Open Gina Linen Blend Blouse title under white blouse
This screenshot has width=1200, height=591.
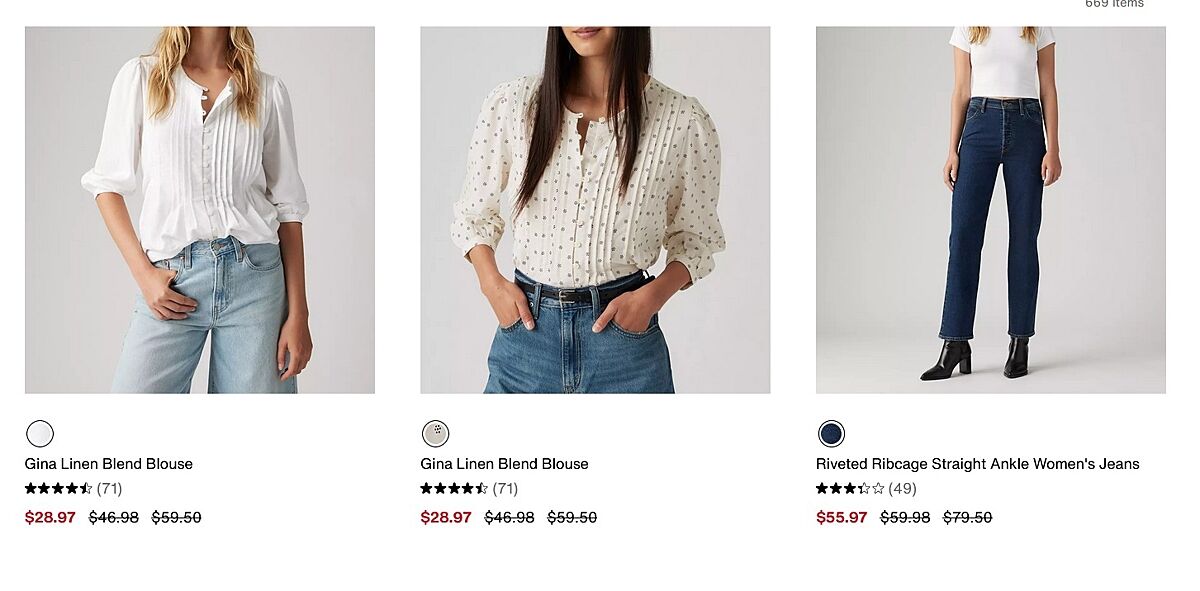109,464
